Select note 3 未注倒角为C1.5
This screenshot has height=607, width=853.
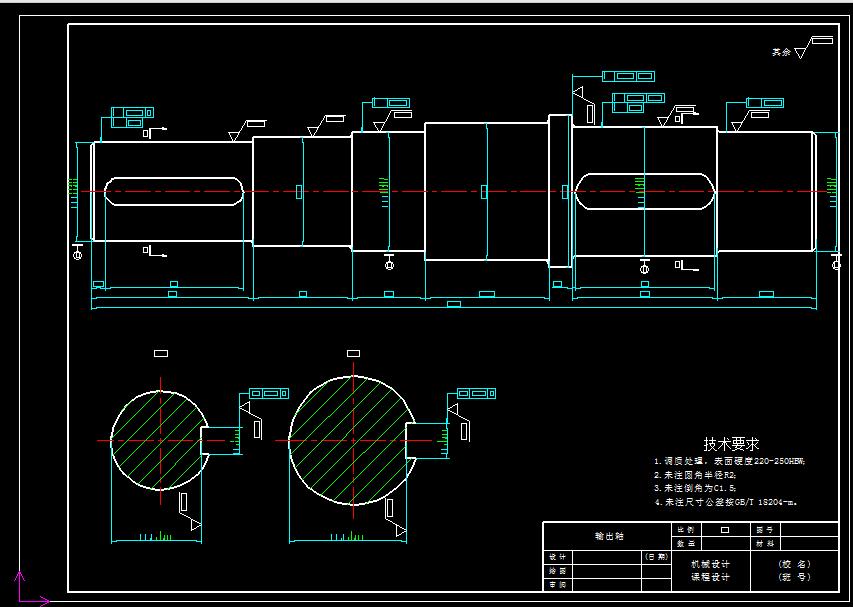(695, 488)
